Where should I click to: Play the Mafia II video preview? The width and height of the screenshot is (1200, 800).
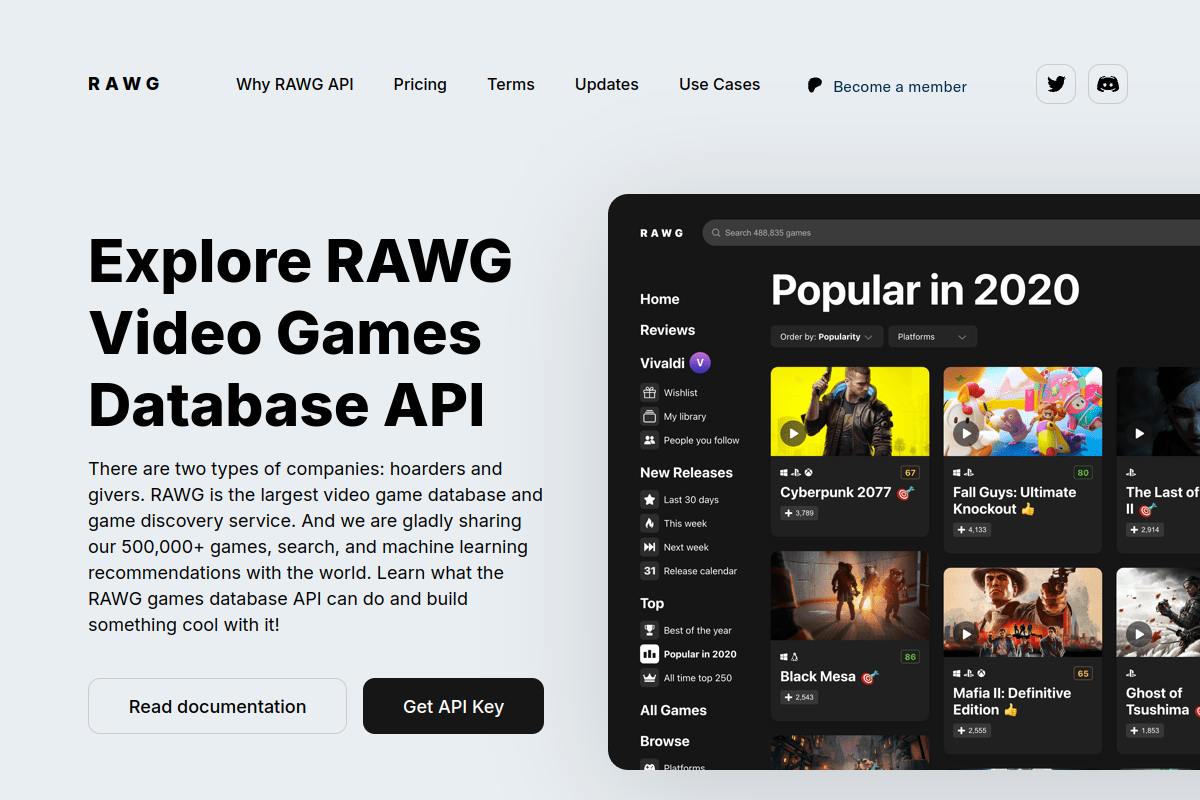point(966,634)
